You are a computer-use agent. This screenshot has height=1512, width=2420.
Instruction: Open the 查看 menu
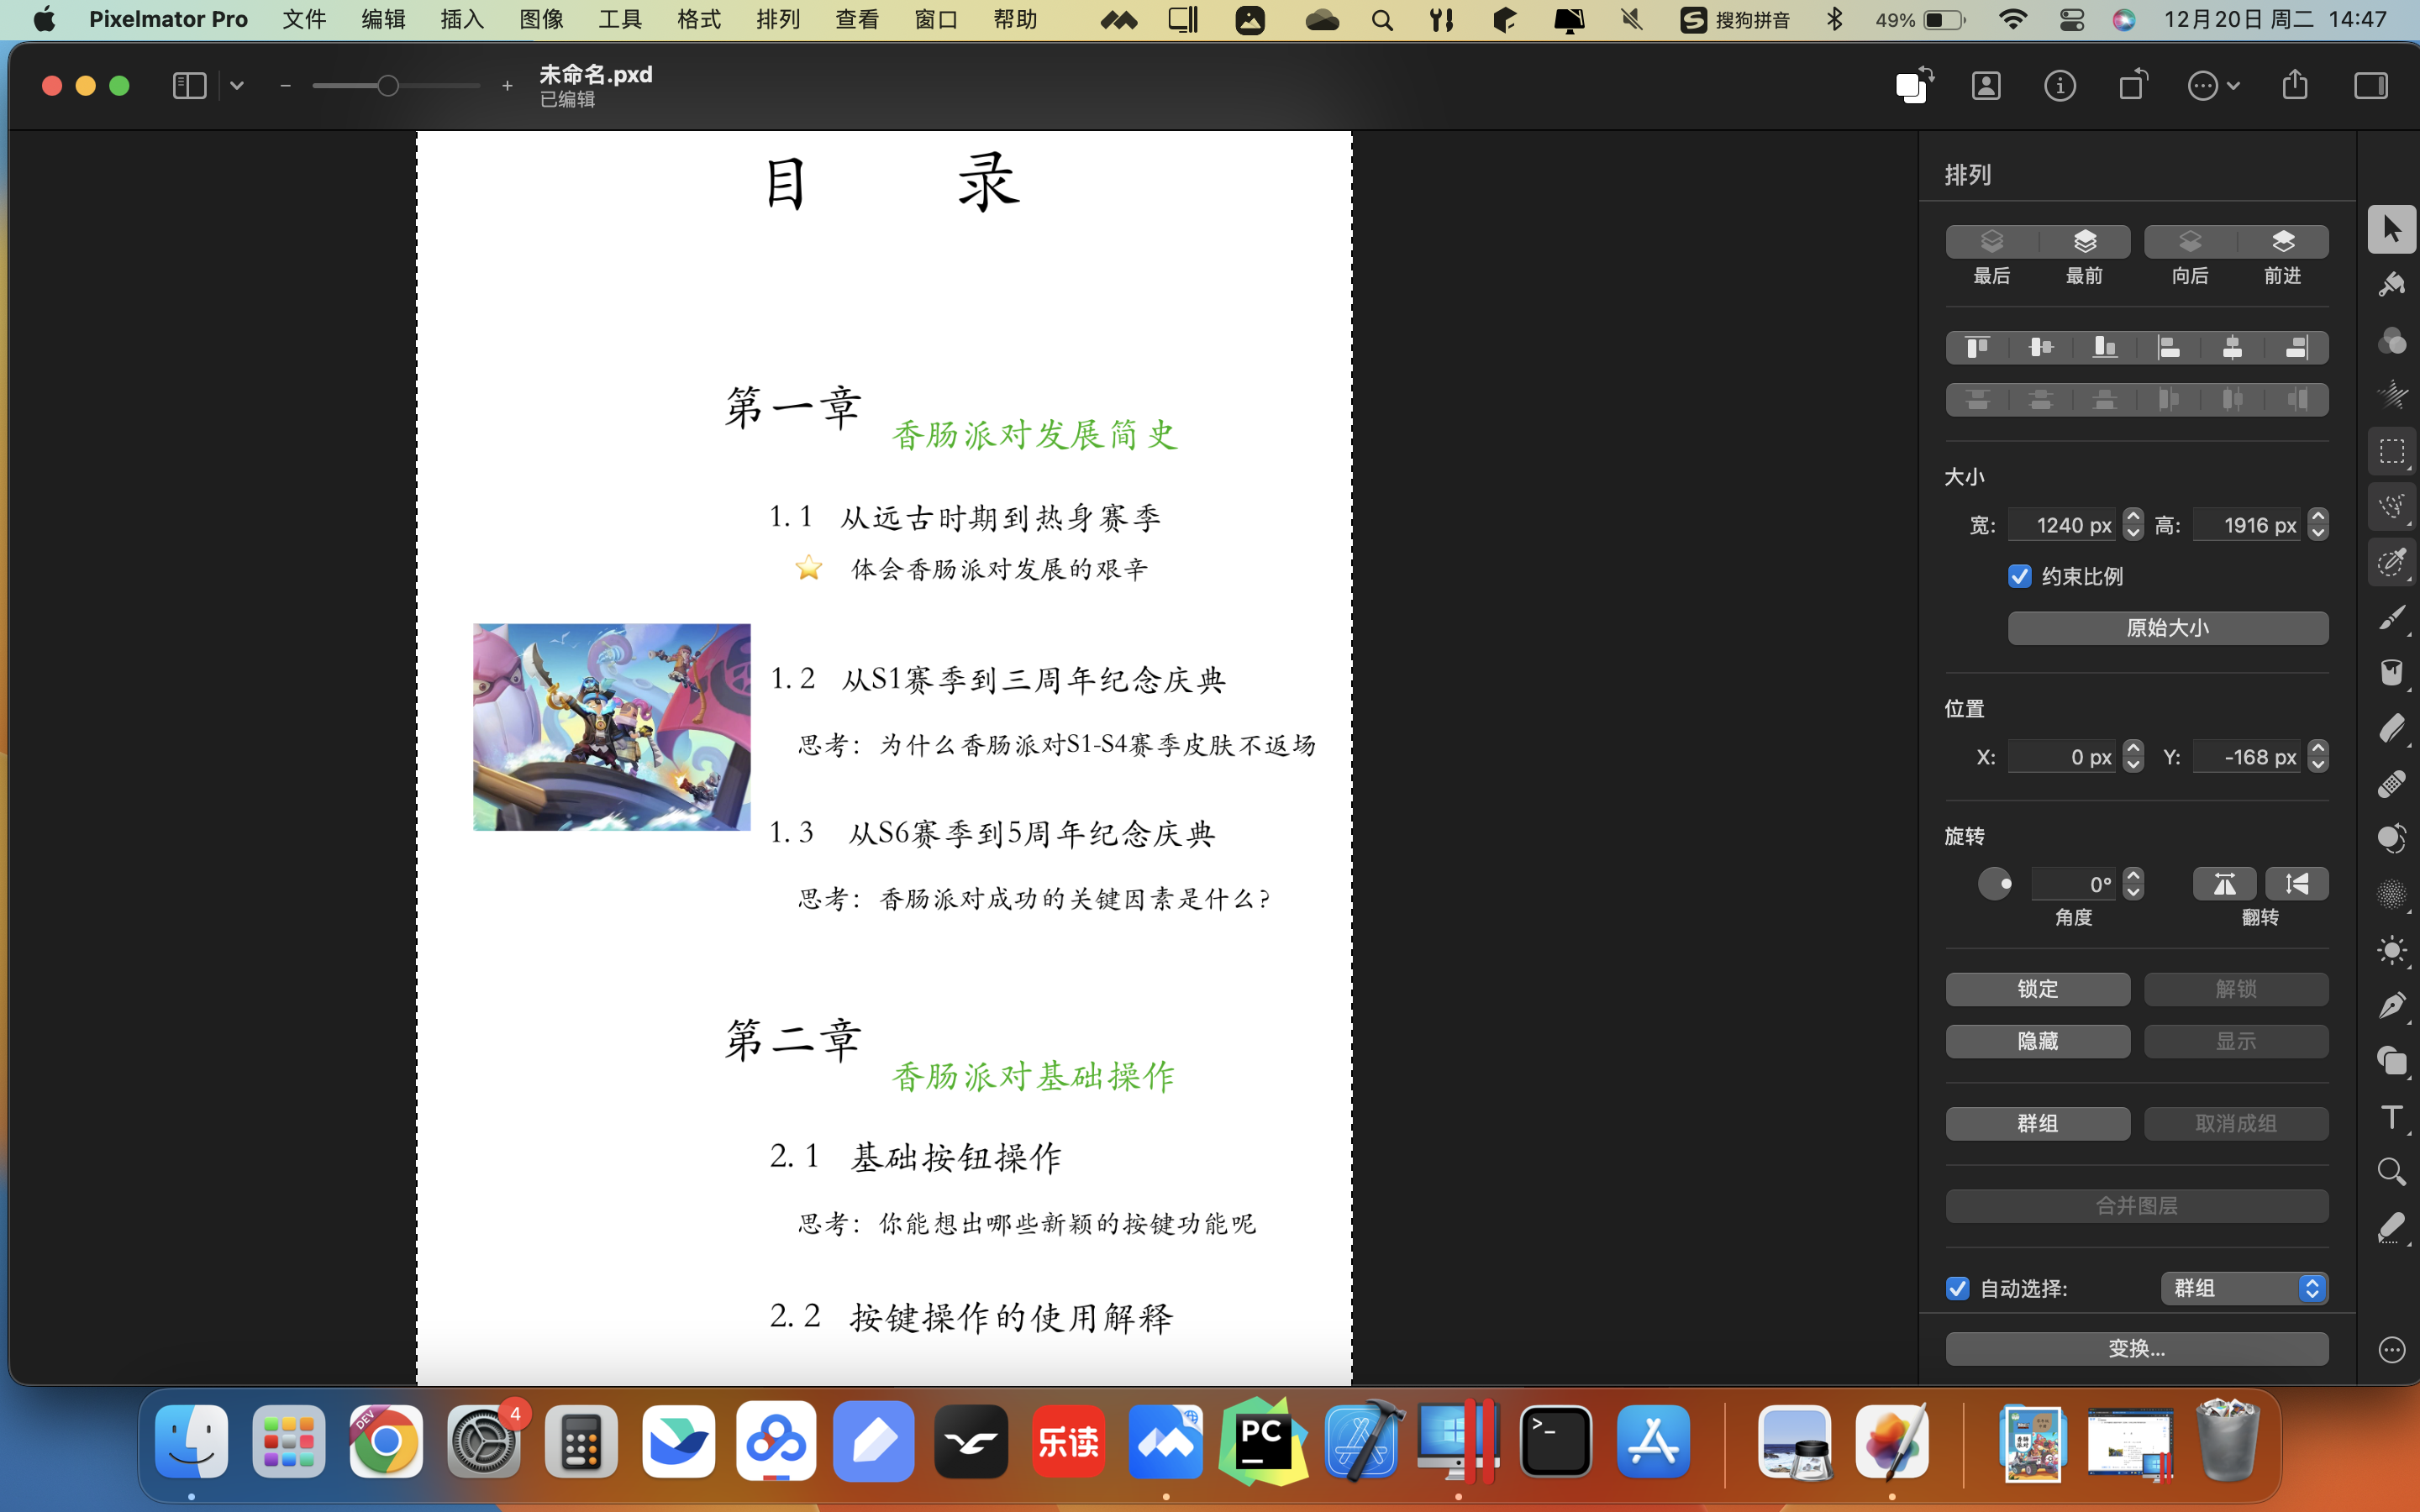(x=857, y=20)
